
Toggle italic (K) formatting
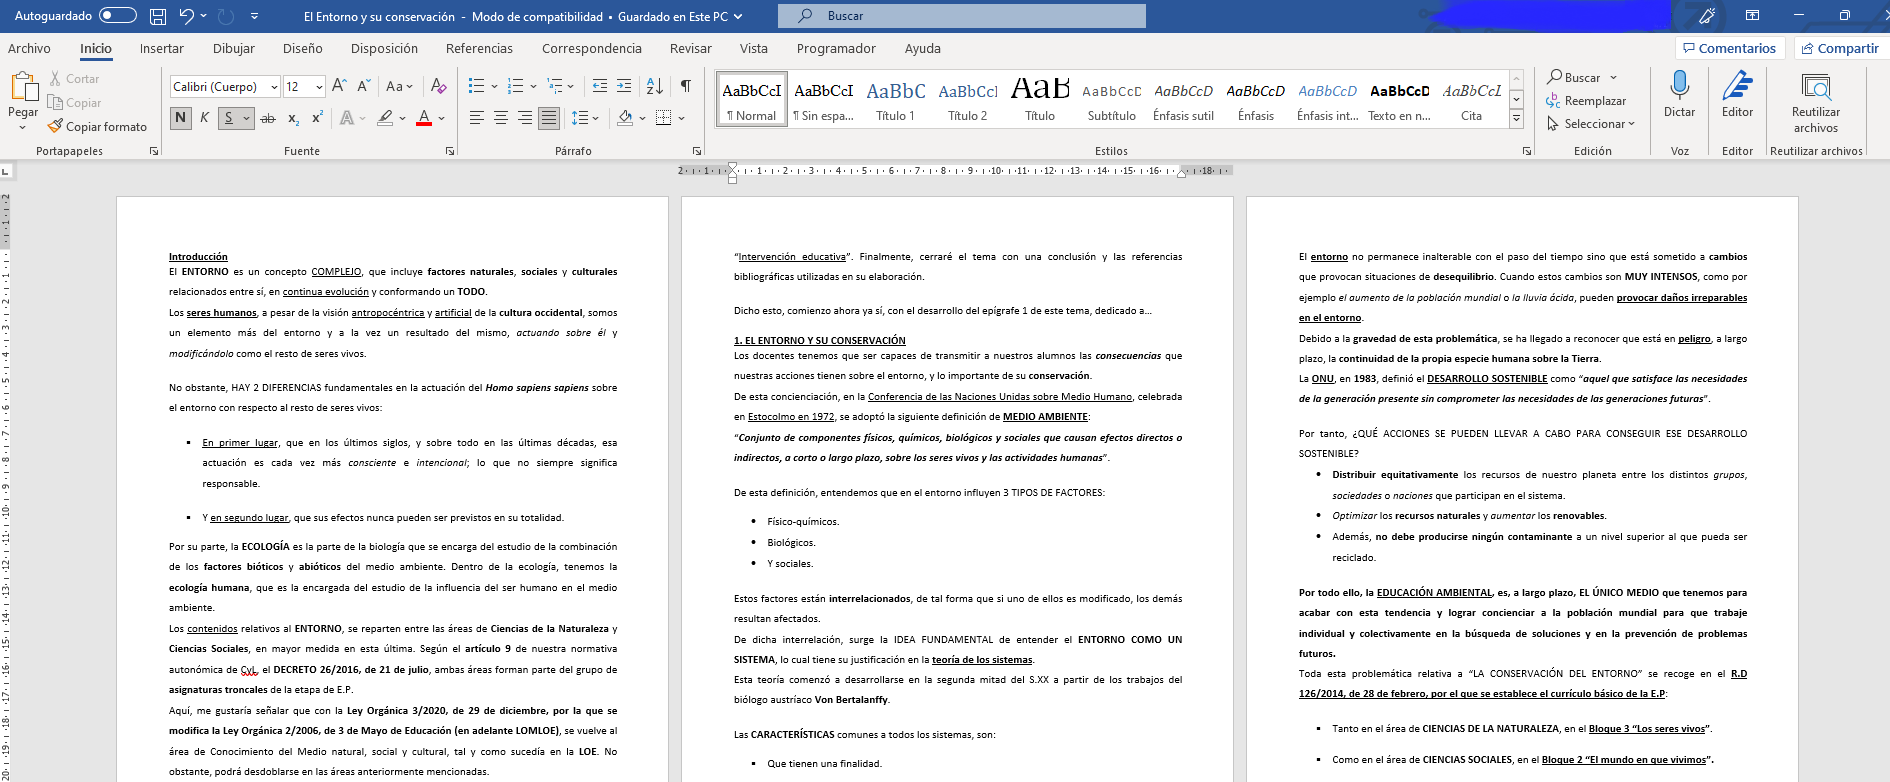(205, 118)
